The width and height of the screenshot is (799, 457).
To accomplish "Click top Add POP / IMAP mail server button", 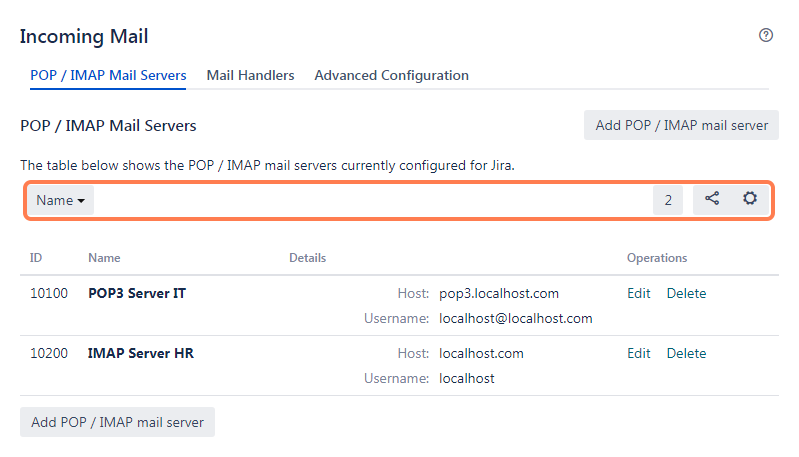I will point(681,125).
